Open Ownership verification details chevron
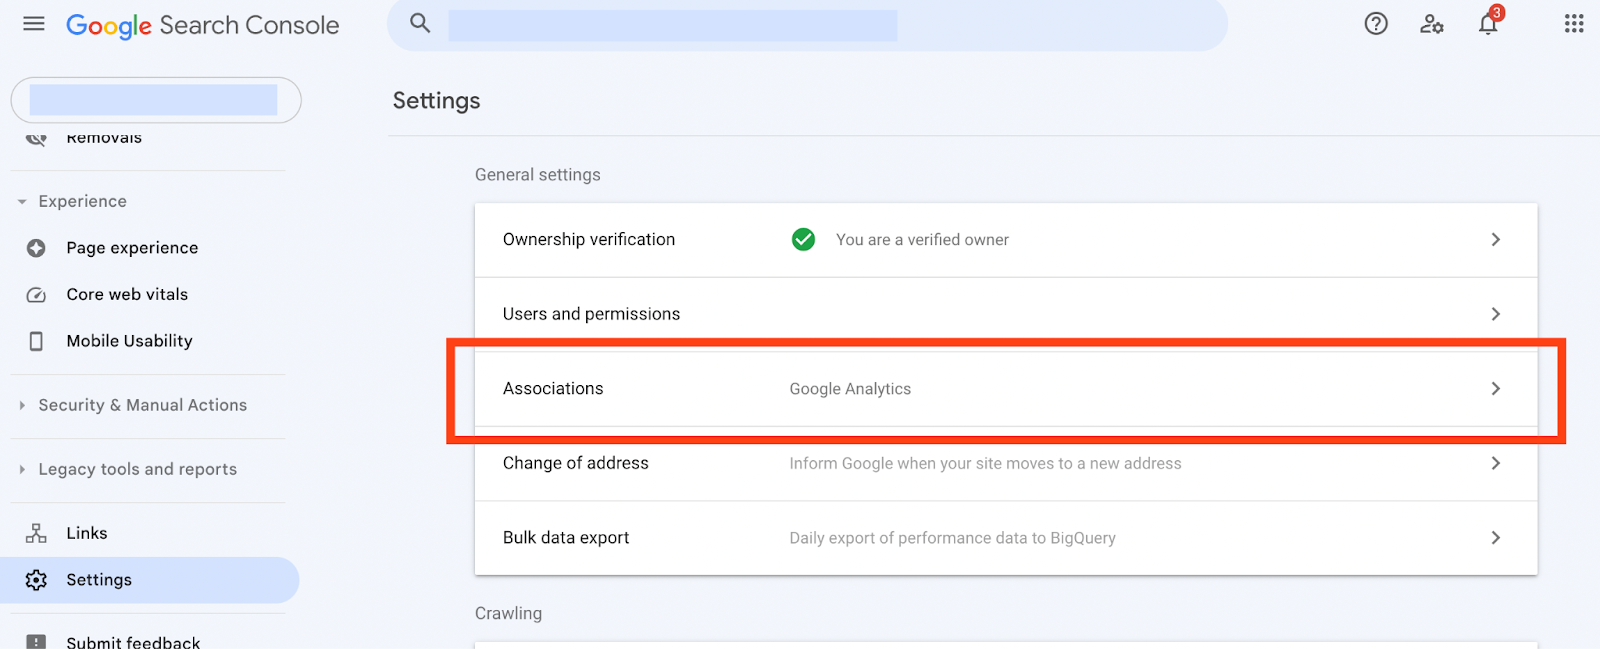This screenshot has height=649, width=1600. point(1496,240)
